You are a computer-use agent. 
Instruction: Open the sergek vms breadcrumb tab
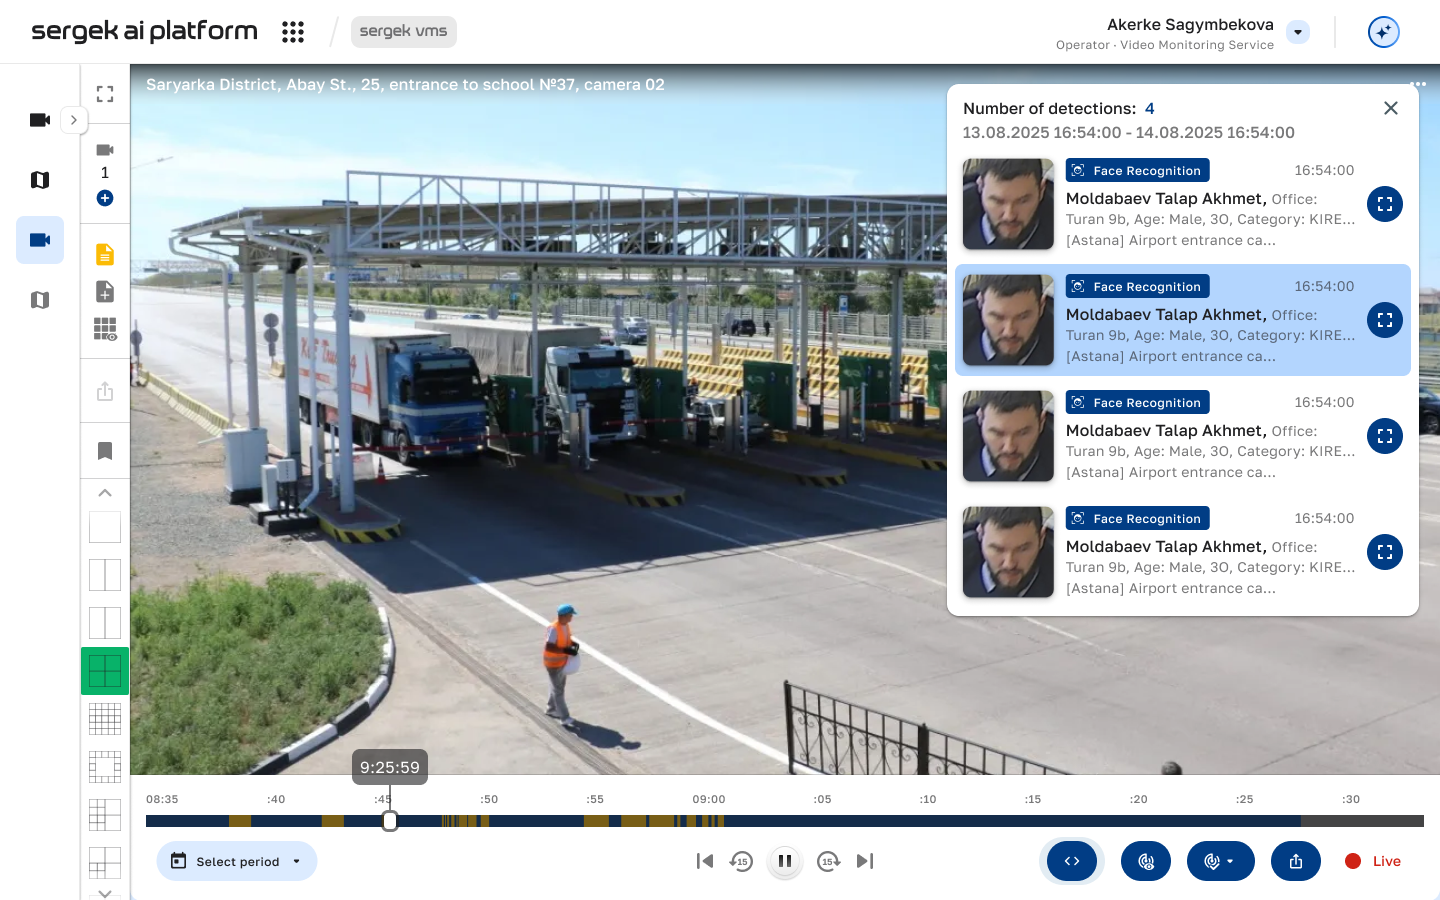click(403, 32)
